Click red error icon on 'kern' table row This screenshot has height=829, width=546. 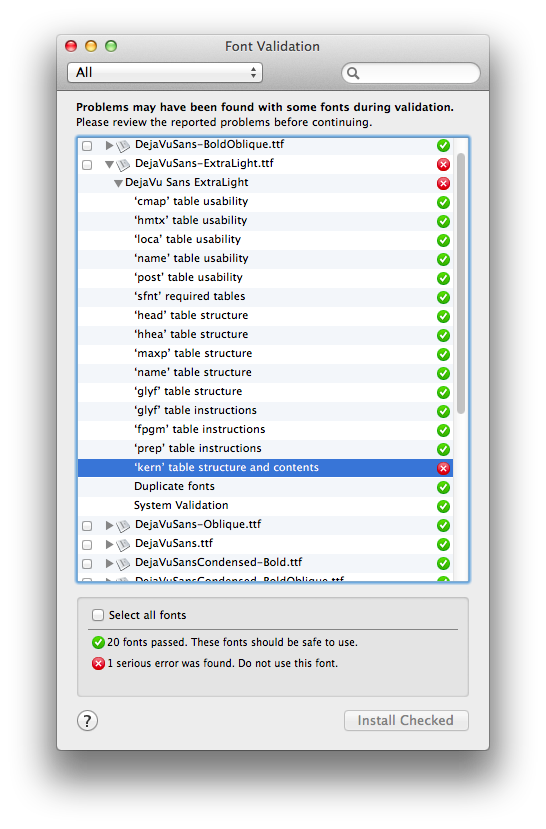point(443,468)
